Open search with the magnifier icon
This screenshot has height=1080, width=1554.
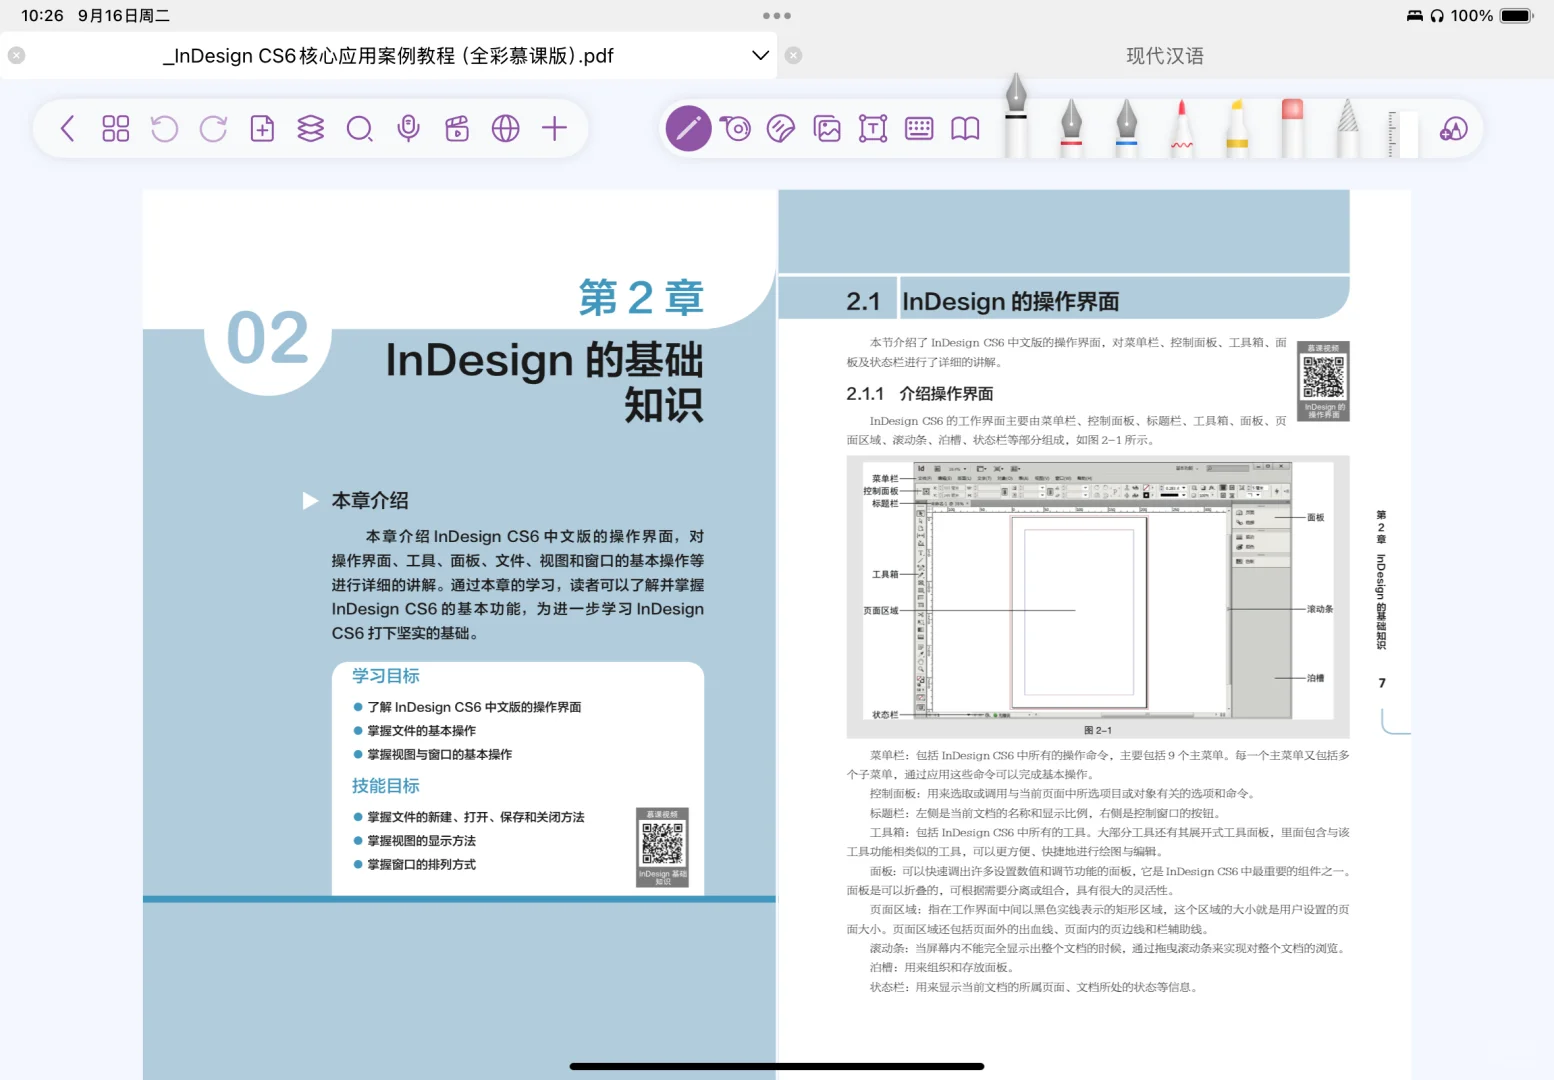point(359,129)
